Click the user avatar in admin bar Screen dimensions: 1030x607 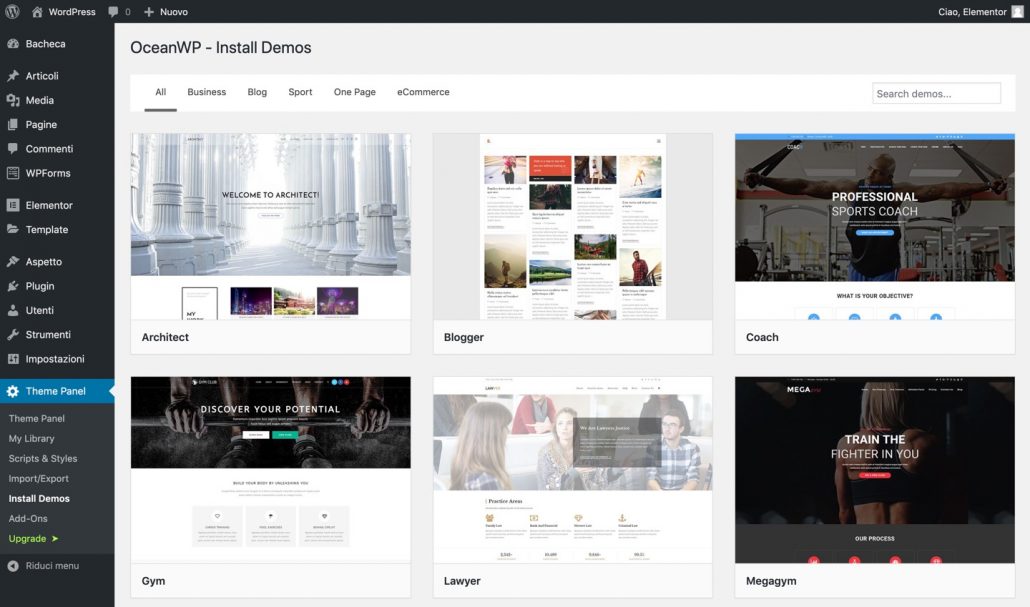pyautogui.click(x=1017, y=12)
